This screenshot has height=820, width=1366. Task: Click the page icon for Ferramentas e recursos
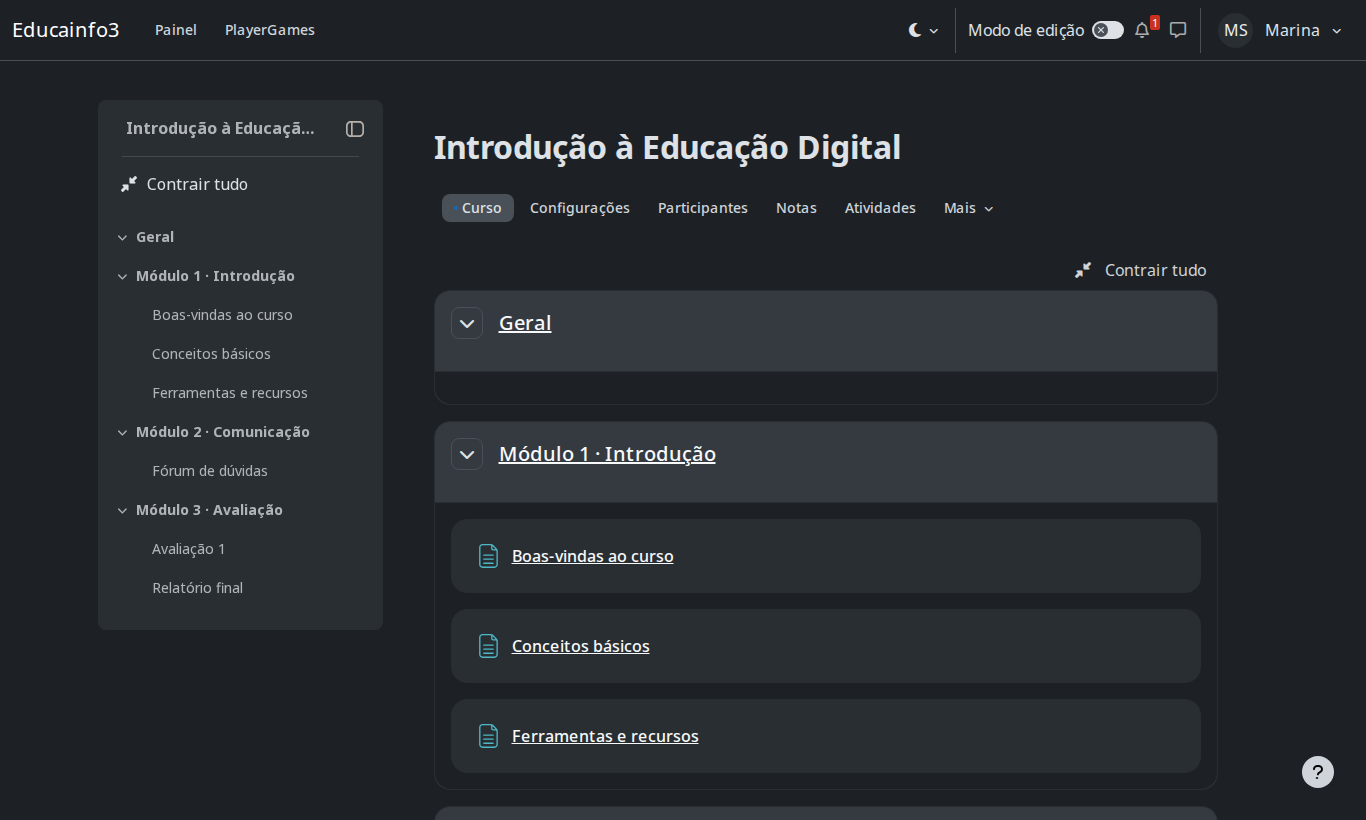point(488,736)
